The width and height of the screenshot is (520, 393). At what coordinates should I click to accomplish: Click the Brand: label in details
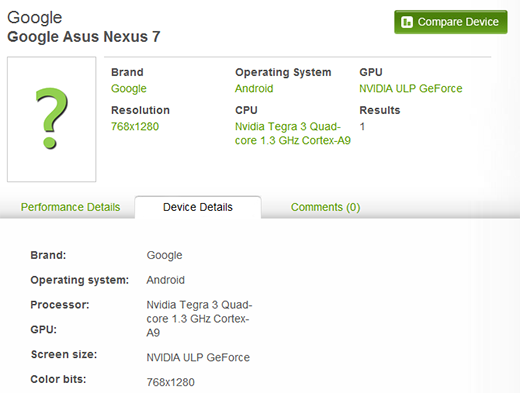coord(48,255)
